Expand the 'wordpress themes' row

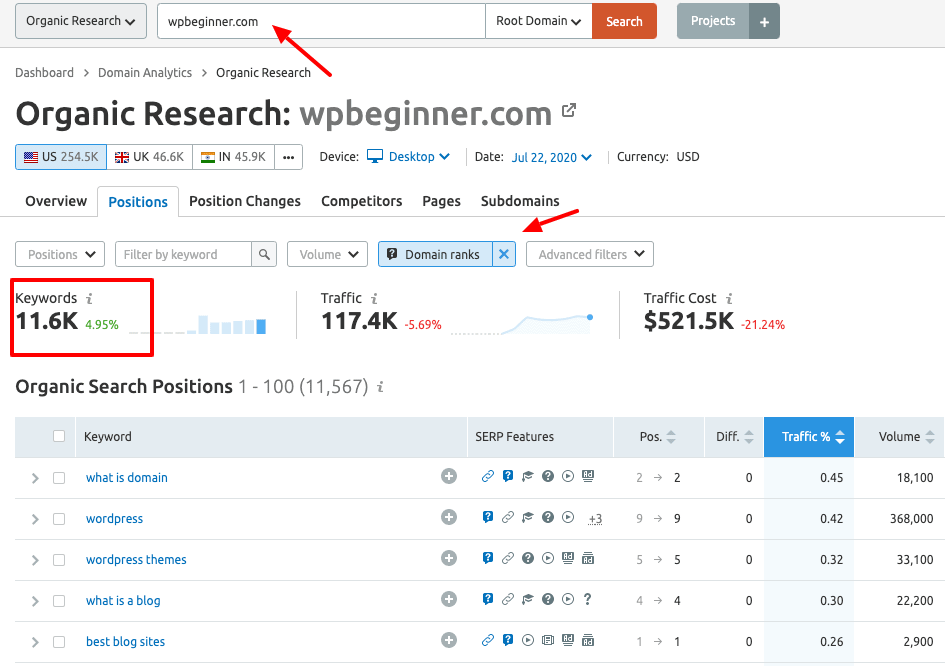click(x=35, y=560)
